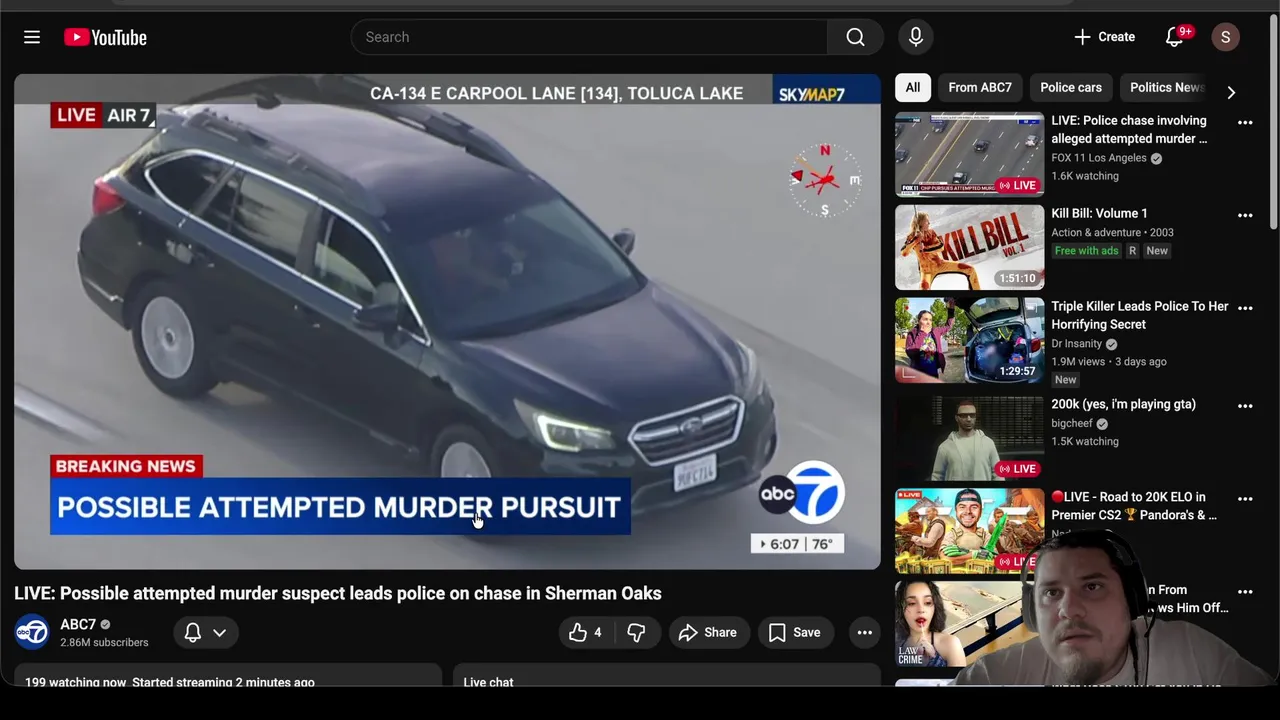
Task: Toggle ABC7 channel notification bell
Action: (x=193, y=632)
